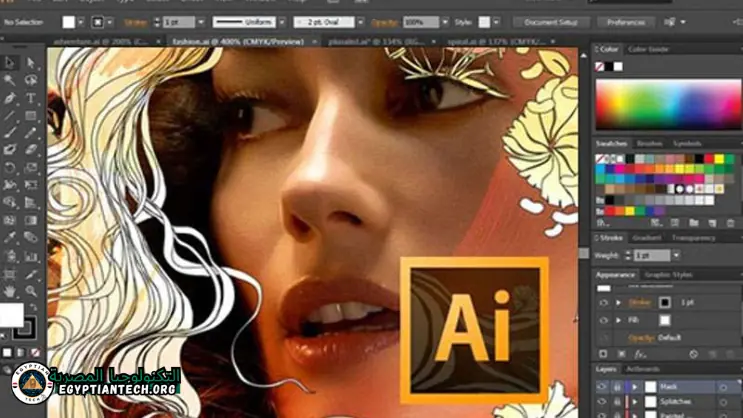The height and width of the screenshot is (418, 743).
Task: Click the fx Add New Effect icon
Action: click(x=640, y=354)
